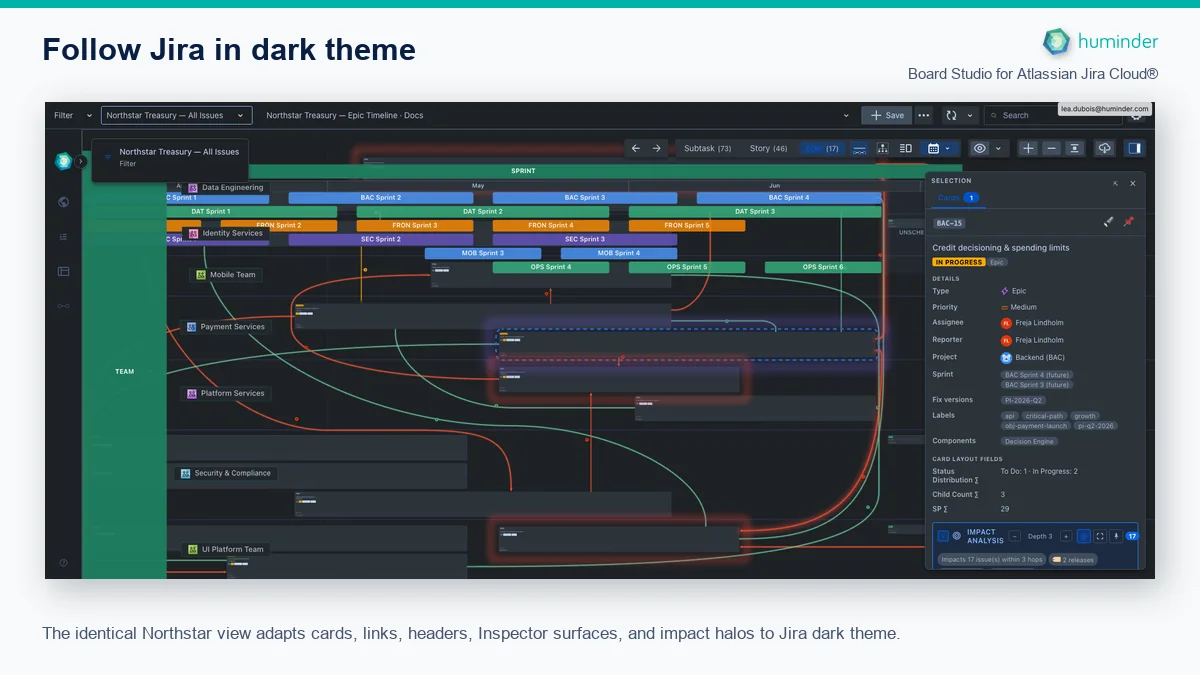
Task: Open the calendar mode dropdown chevron
Action: point(948,148)
